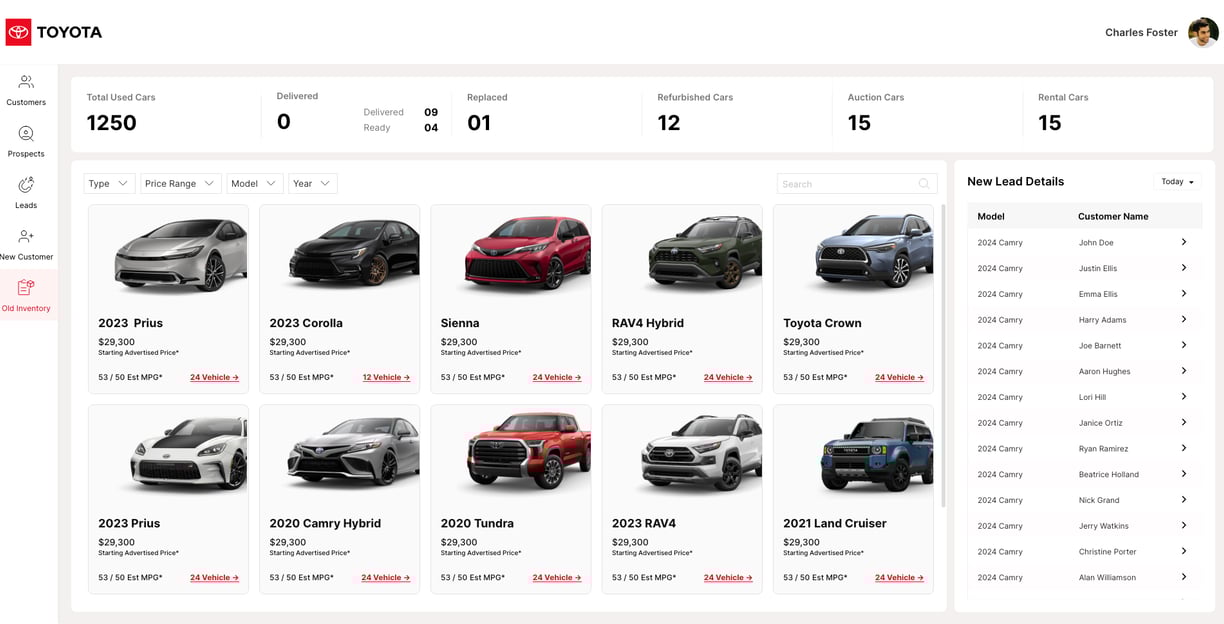Open Emma Ellis lead arrow

tap(1184, 294)
